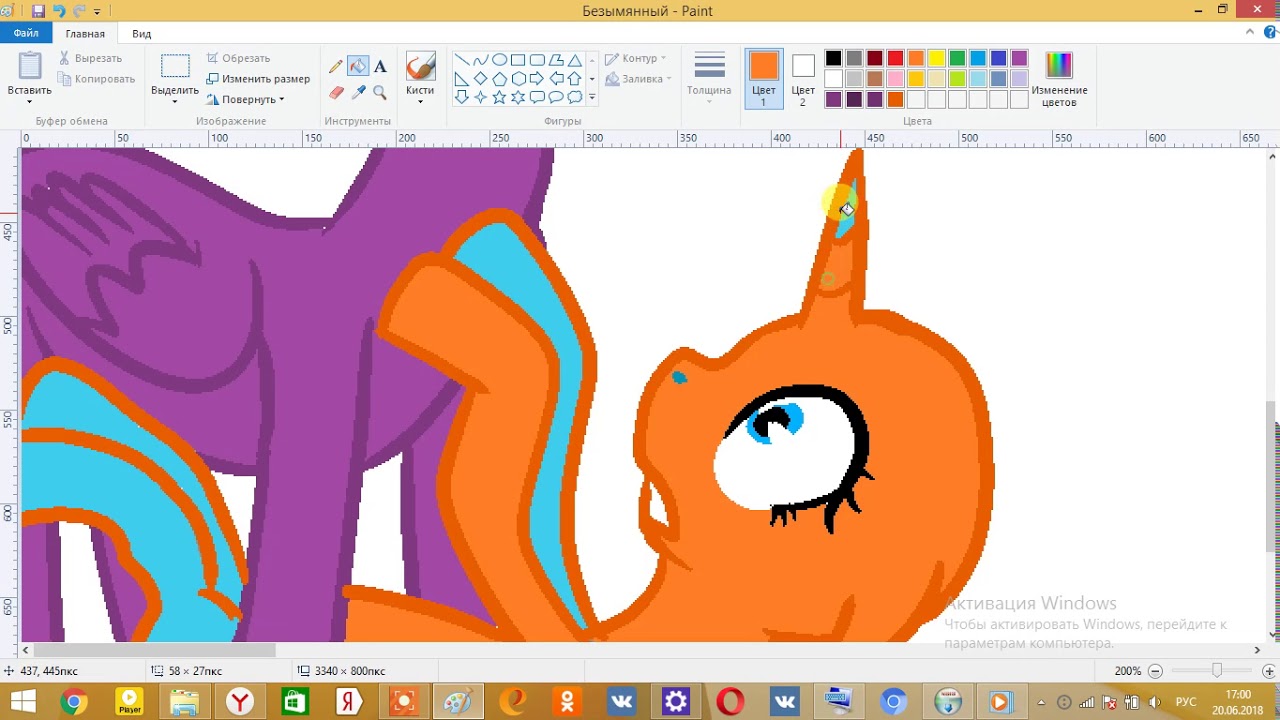
Task: Click the zoom slider handle
Action: (x=1217, y=671)
